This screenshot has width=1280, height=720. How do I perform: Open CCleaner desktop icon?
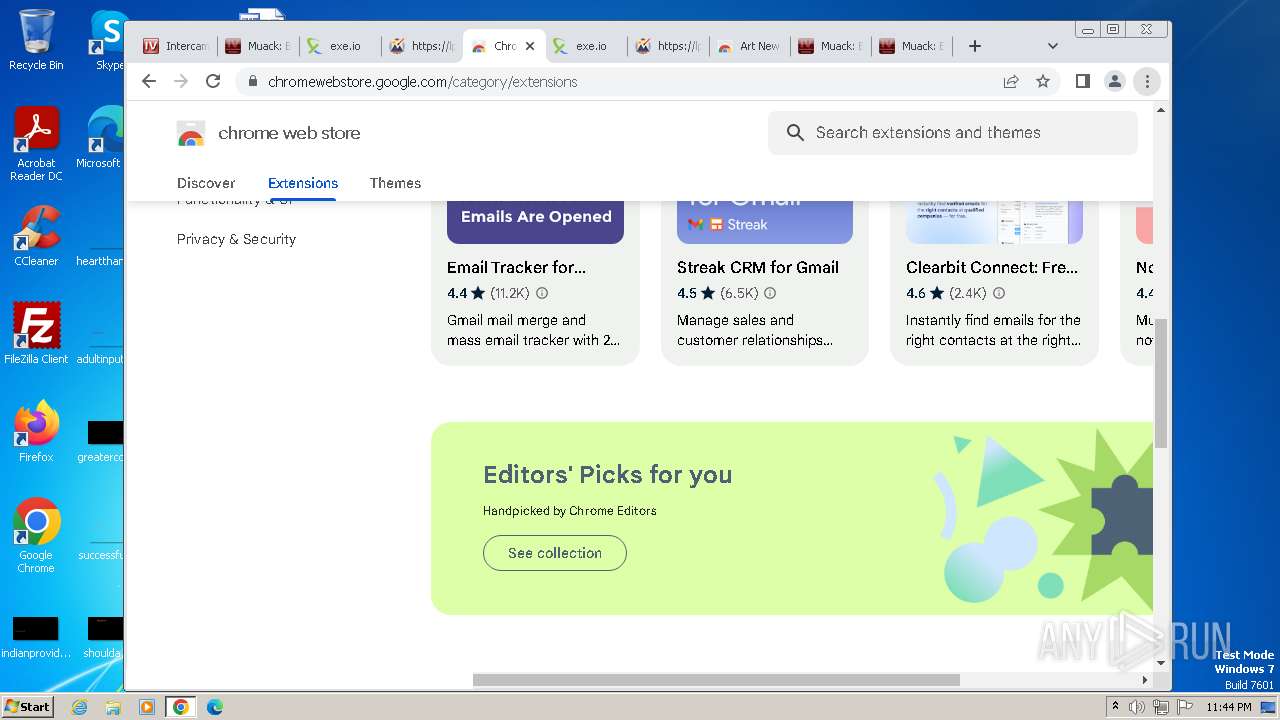[x=36, y=236]
